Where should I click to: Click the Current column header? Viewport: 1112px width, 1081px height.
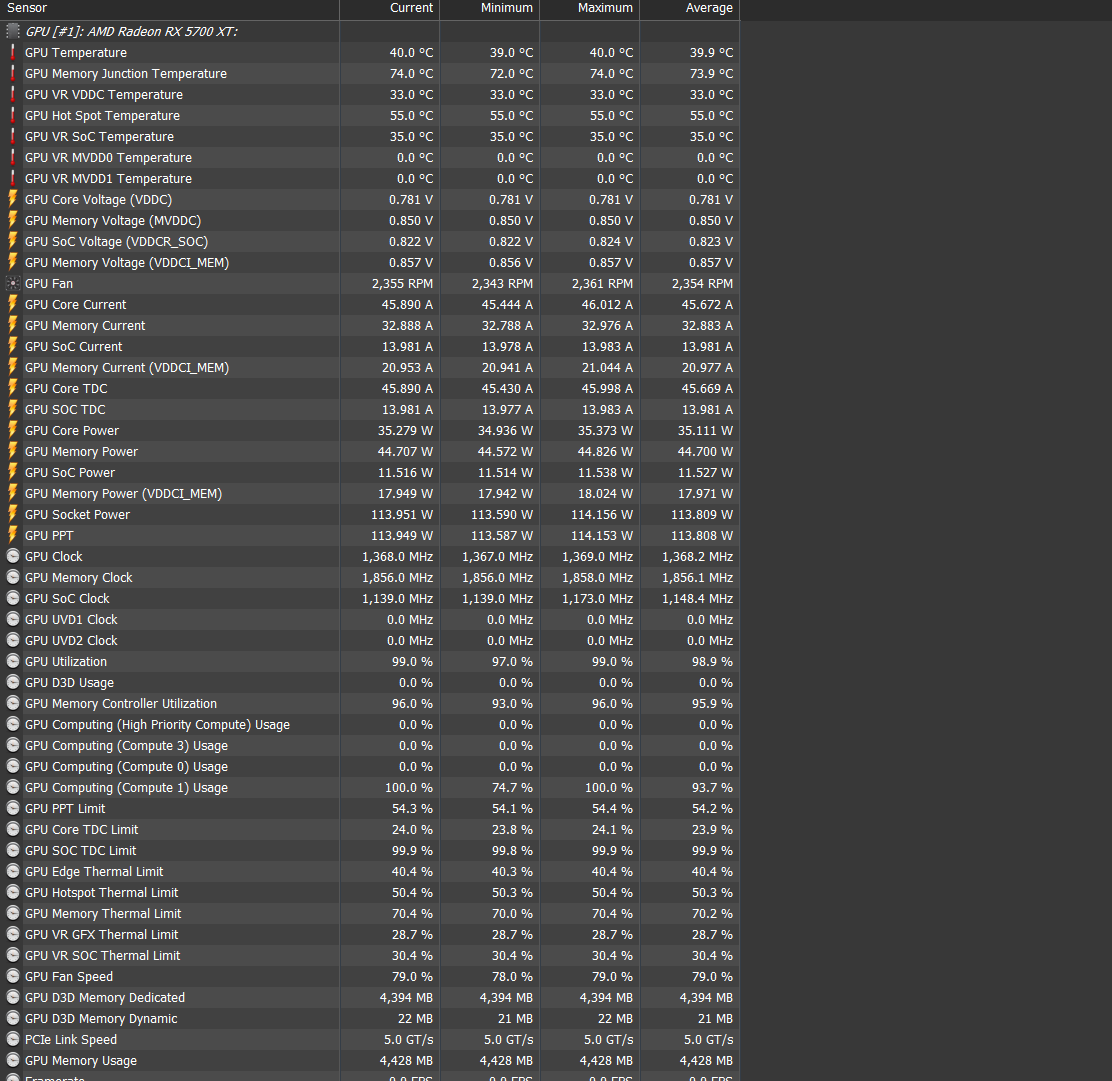(389, 9)
